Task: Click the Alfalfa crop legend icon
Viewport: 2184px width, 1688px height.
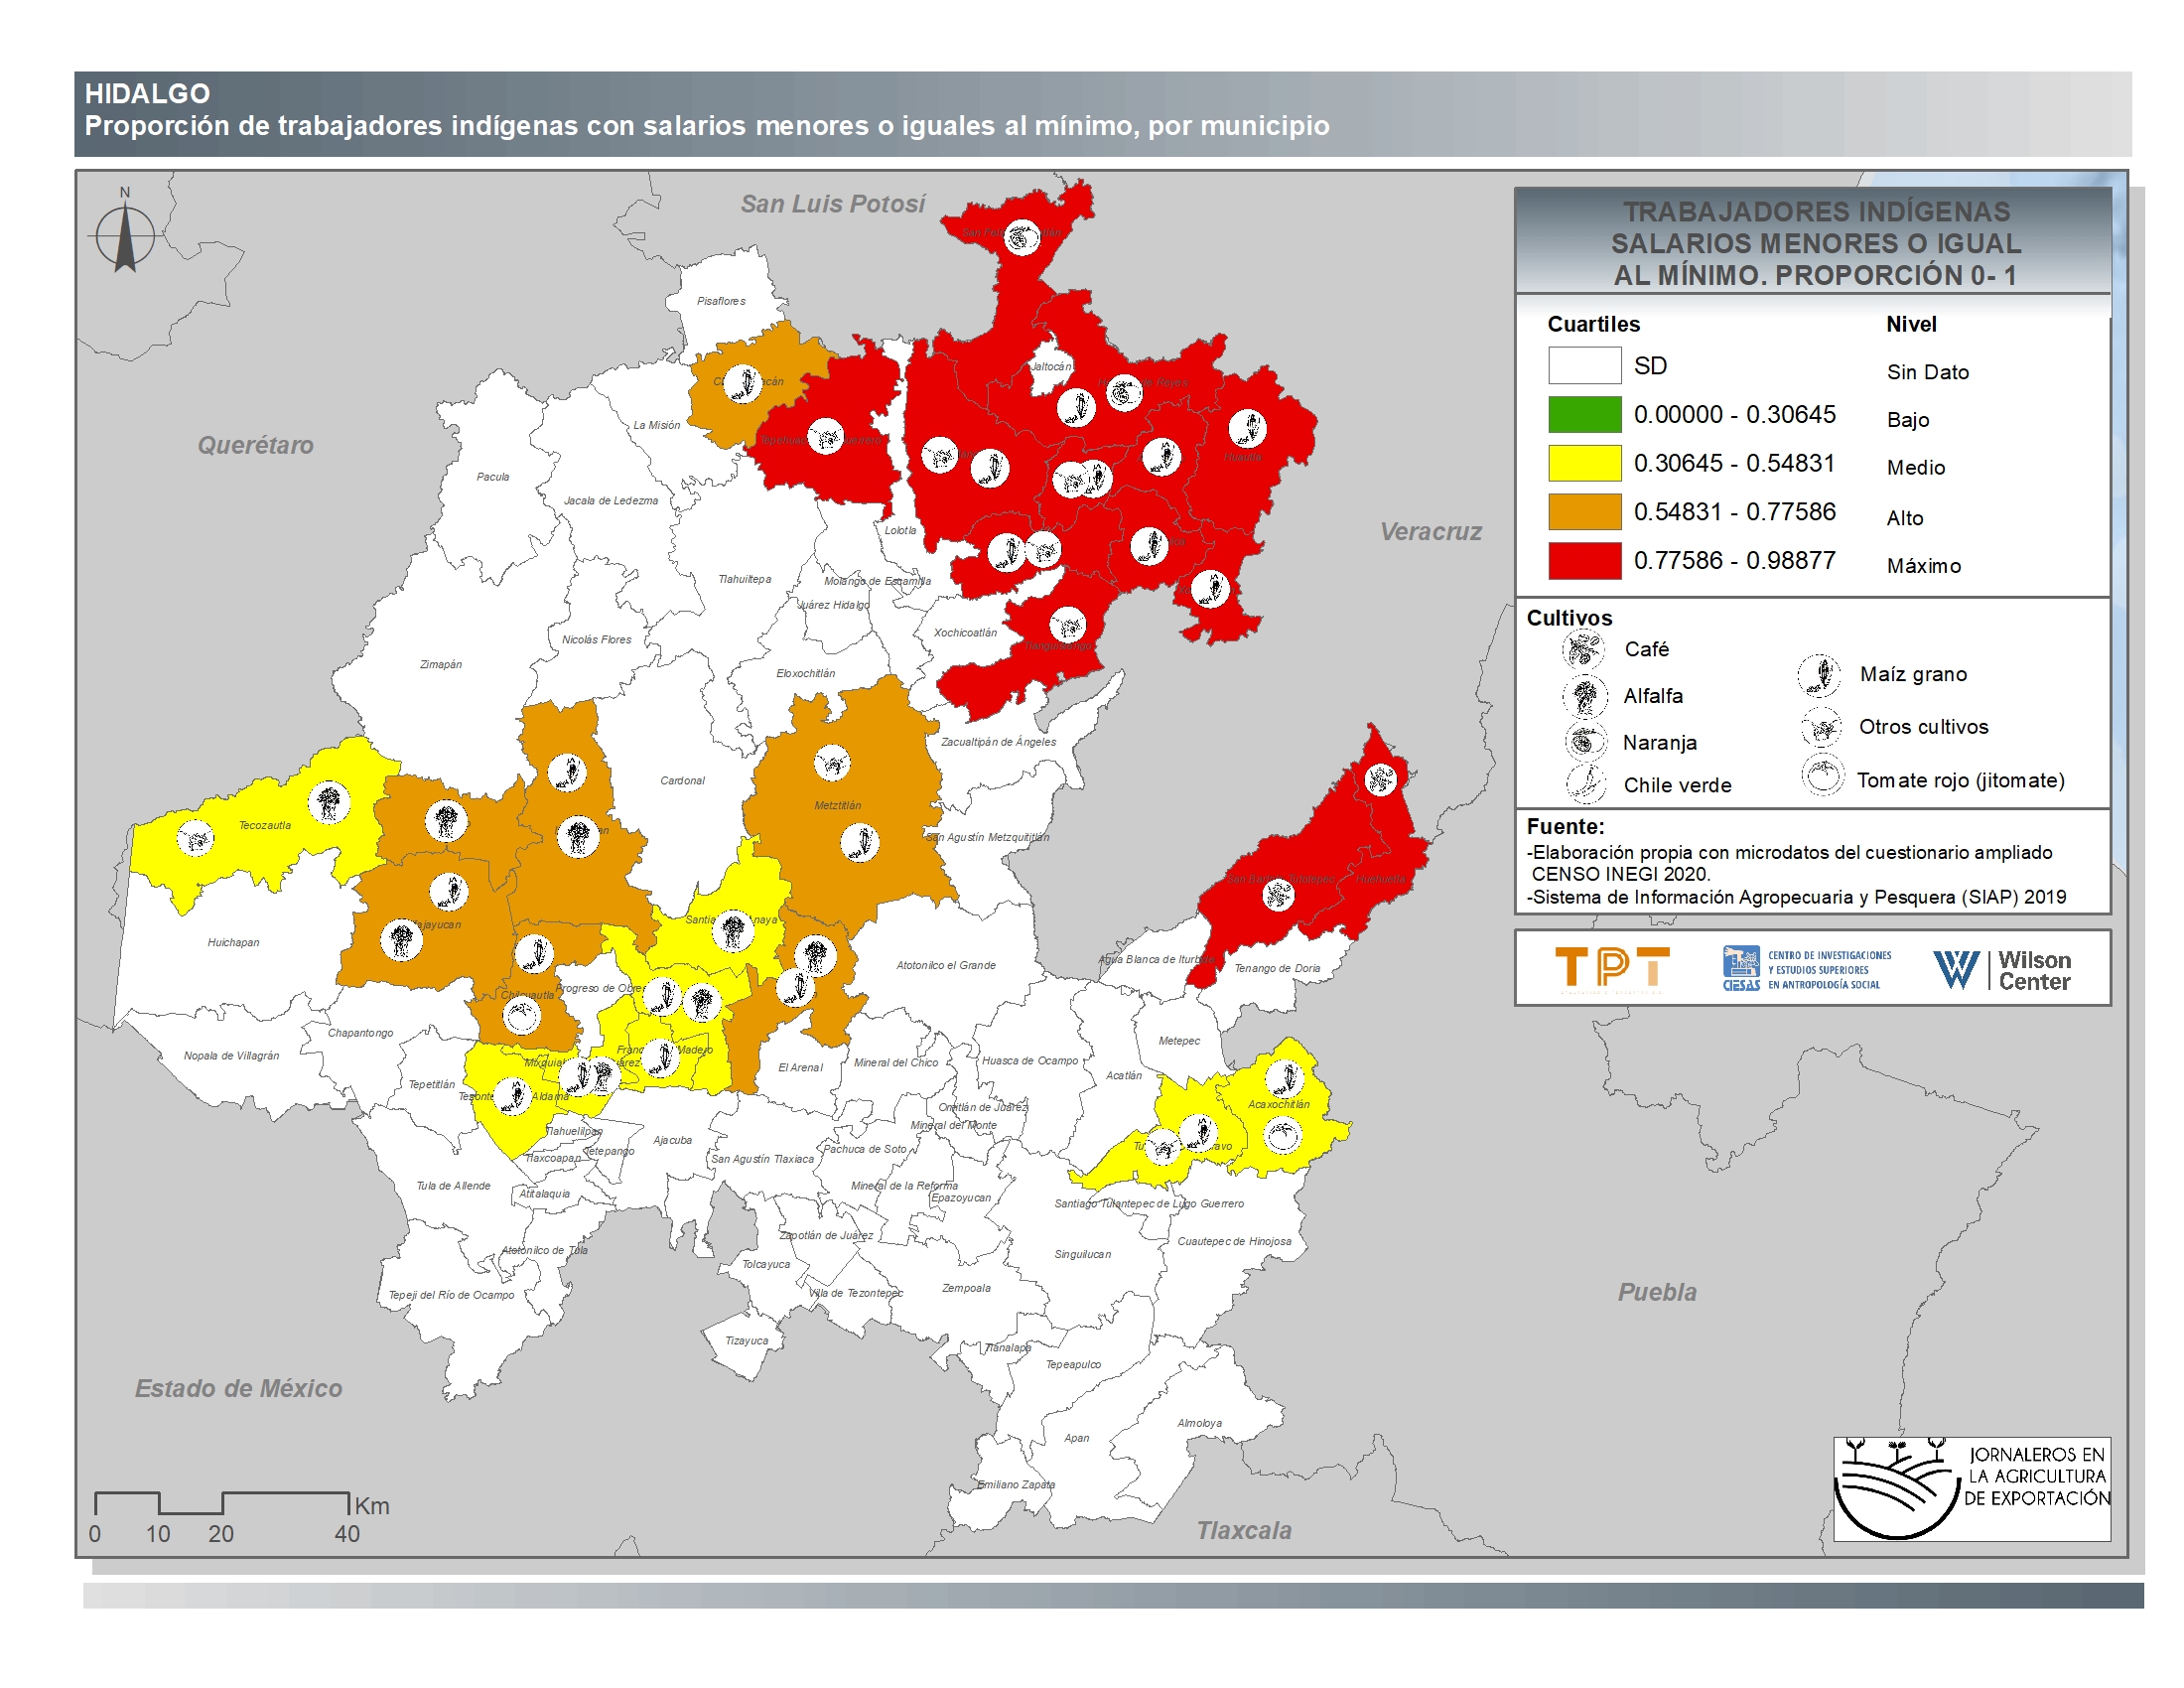Action: 1584,696
